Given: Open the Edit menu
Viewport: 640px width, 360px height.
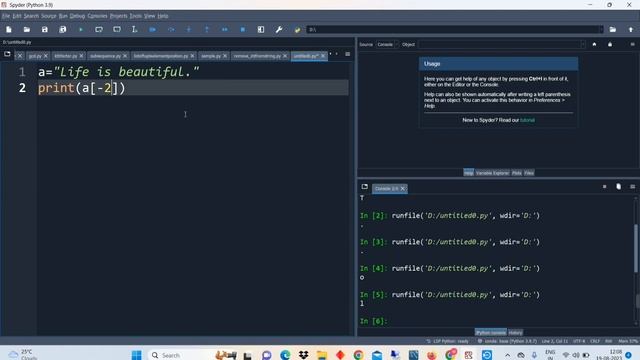Looking at the screenshot, I should click(x=17, y=16).
